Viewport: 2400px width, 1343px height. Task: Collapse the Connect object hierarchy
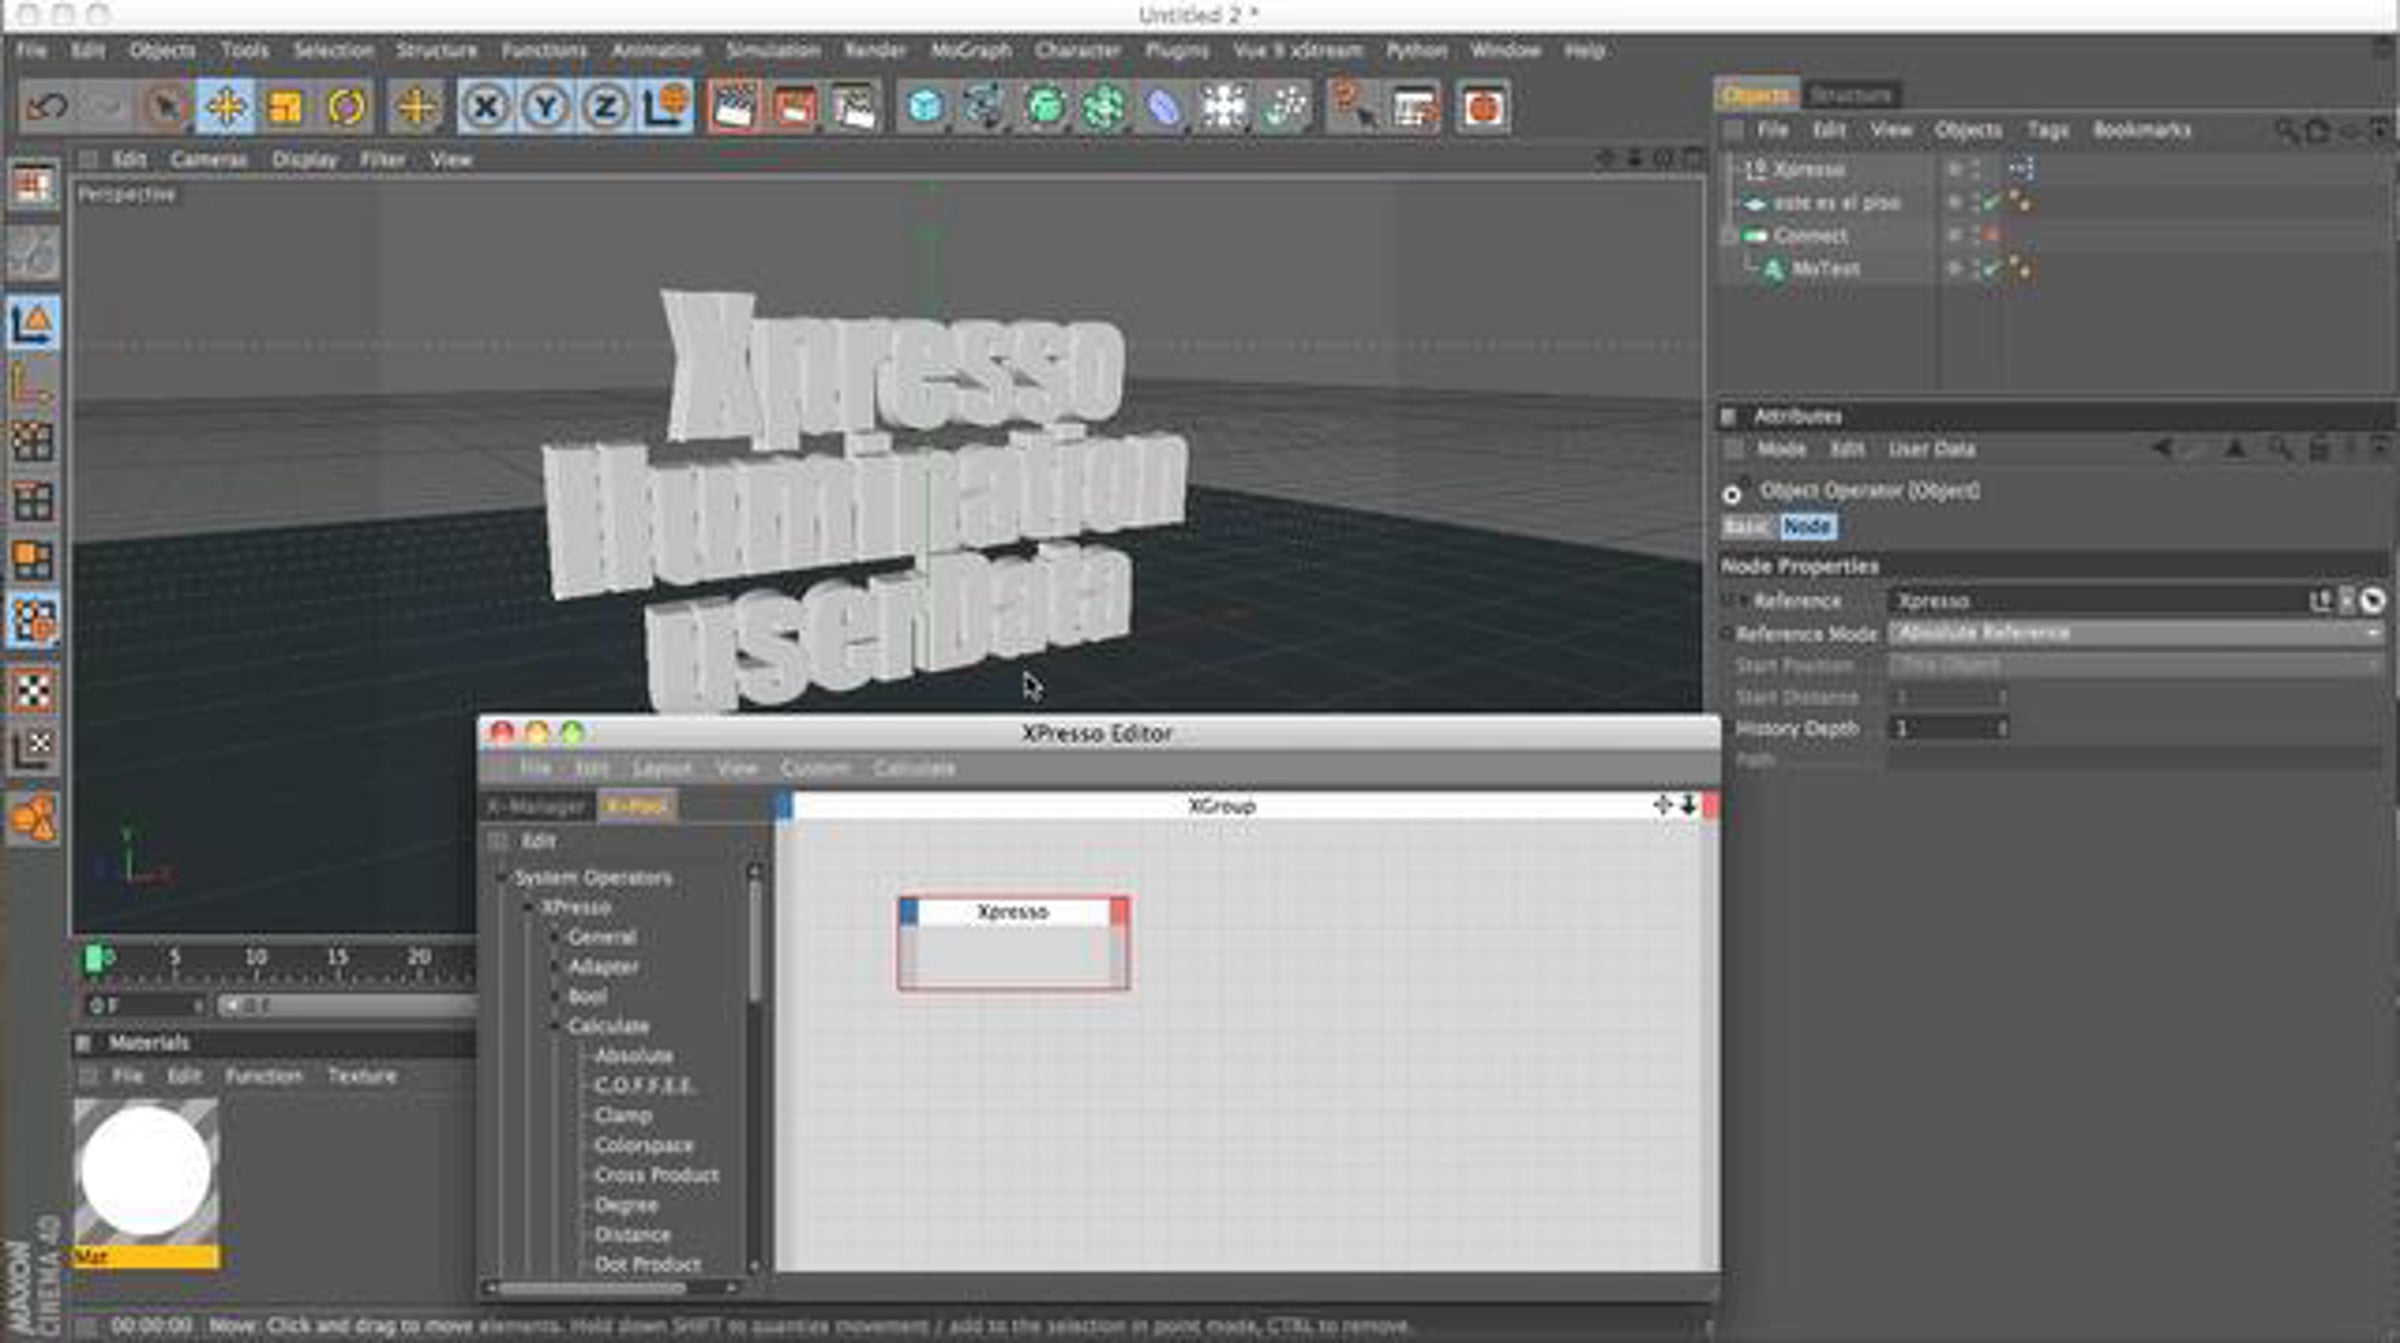(x=1729, y=236)
